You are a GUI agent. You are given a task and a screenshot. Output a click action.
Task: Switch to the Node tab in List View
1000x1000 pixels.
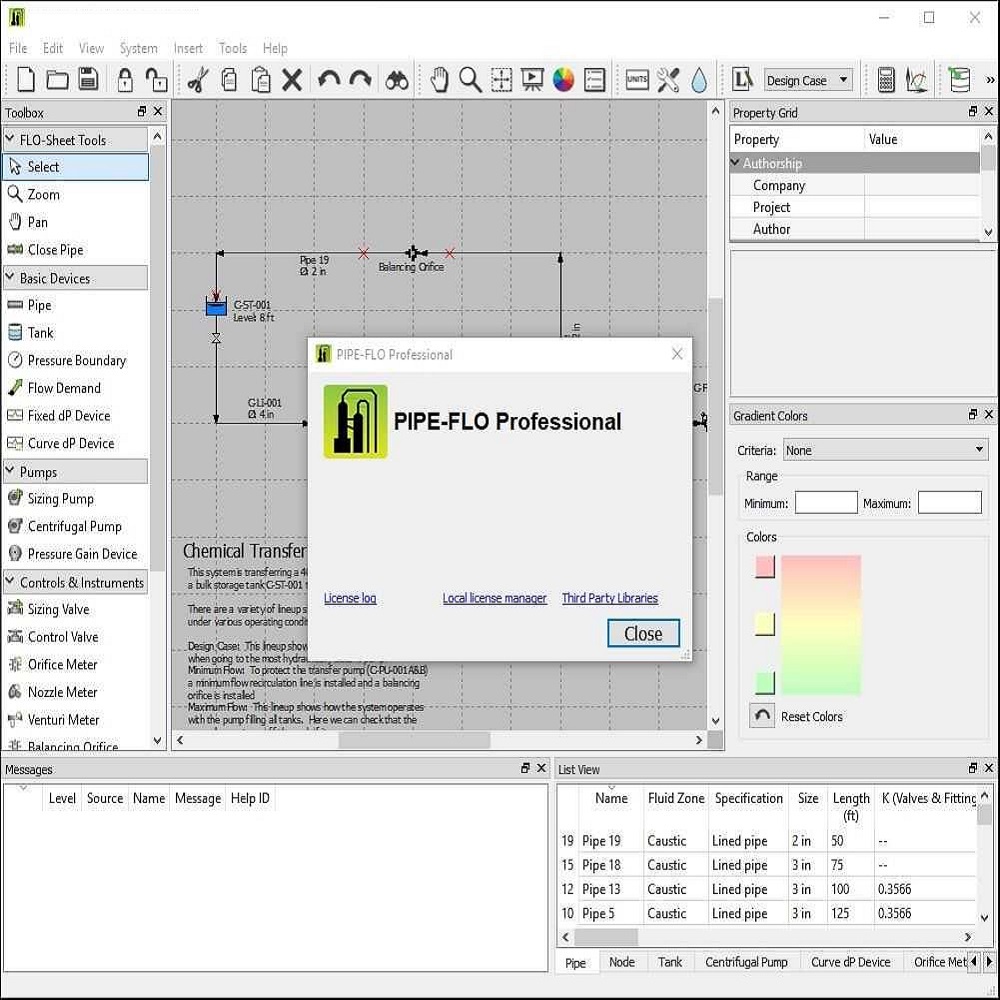pyautogui.click(x=622, y=962)
